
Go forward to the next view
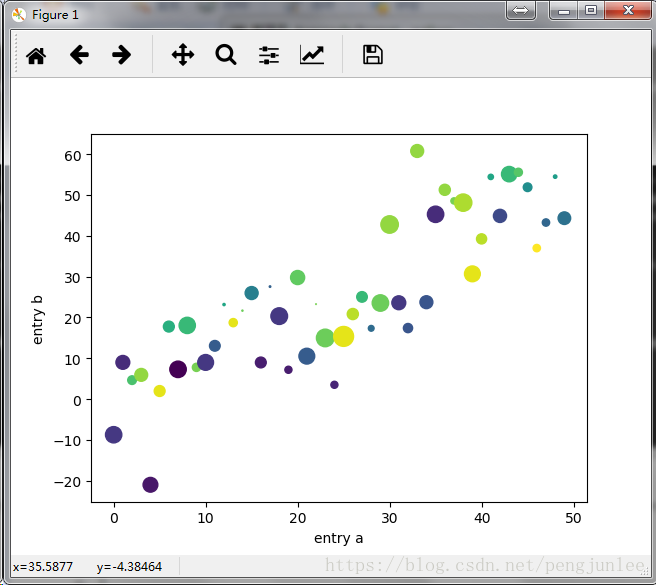pos(122,55)
